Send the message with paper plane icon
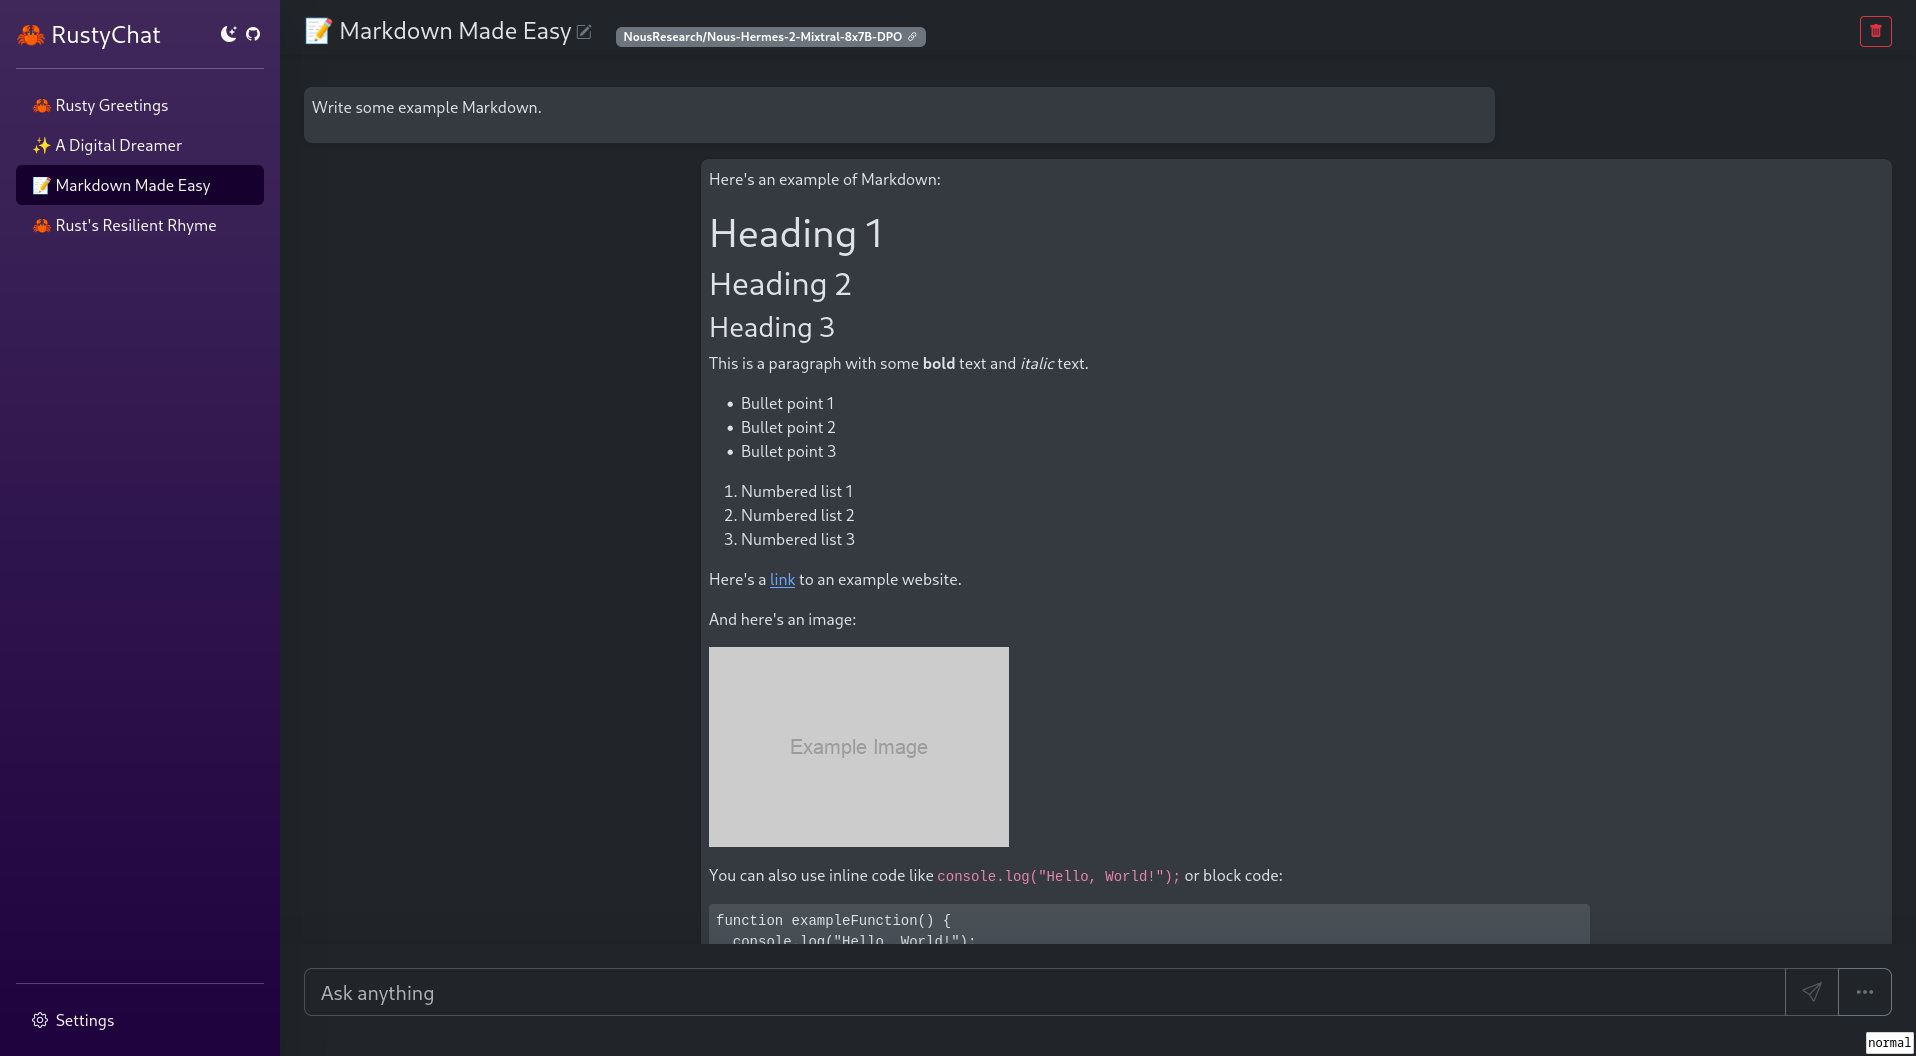Image resolution: width=1916 pixels, height=1056 pixels. coord(1811,992)
